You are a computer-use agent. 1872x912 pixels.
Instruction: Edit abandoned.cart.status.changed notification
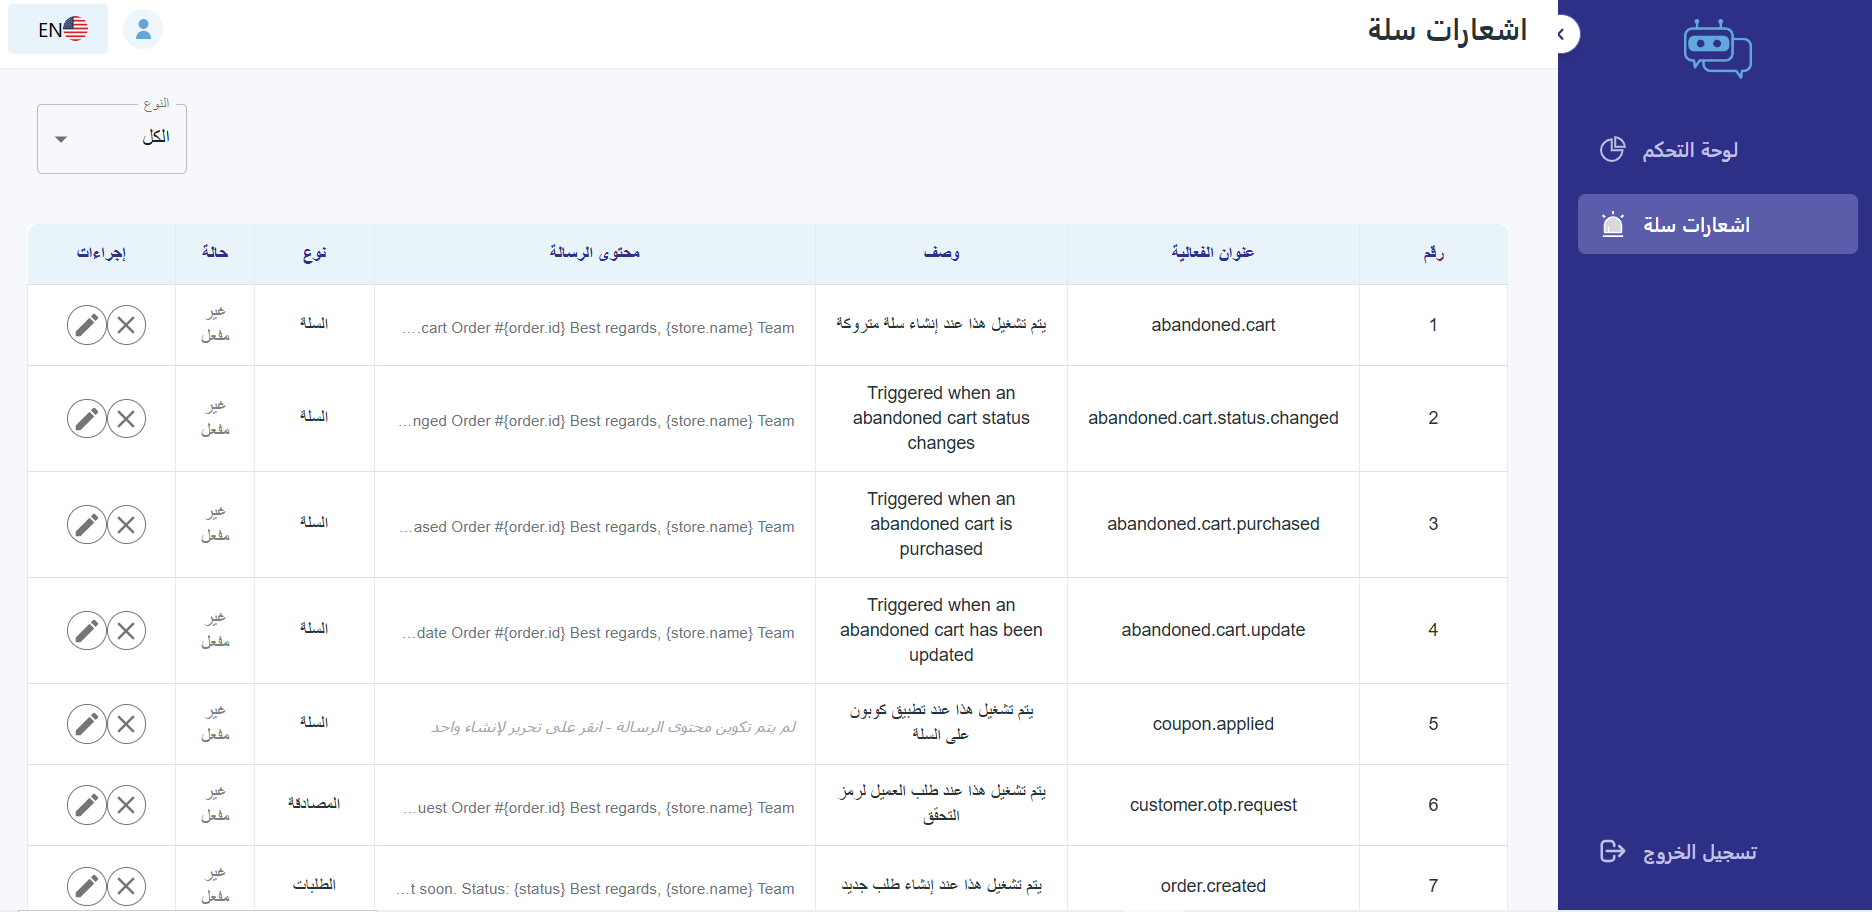pyautogui.click(x=87, y=419)
